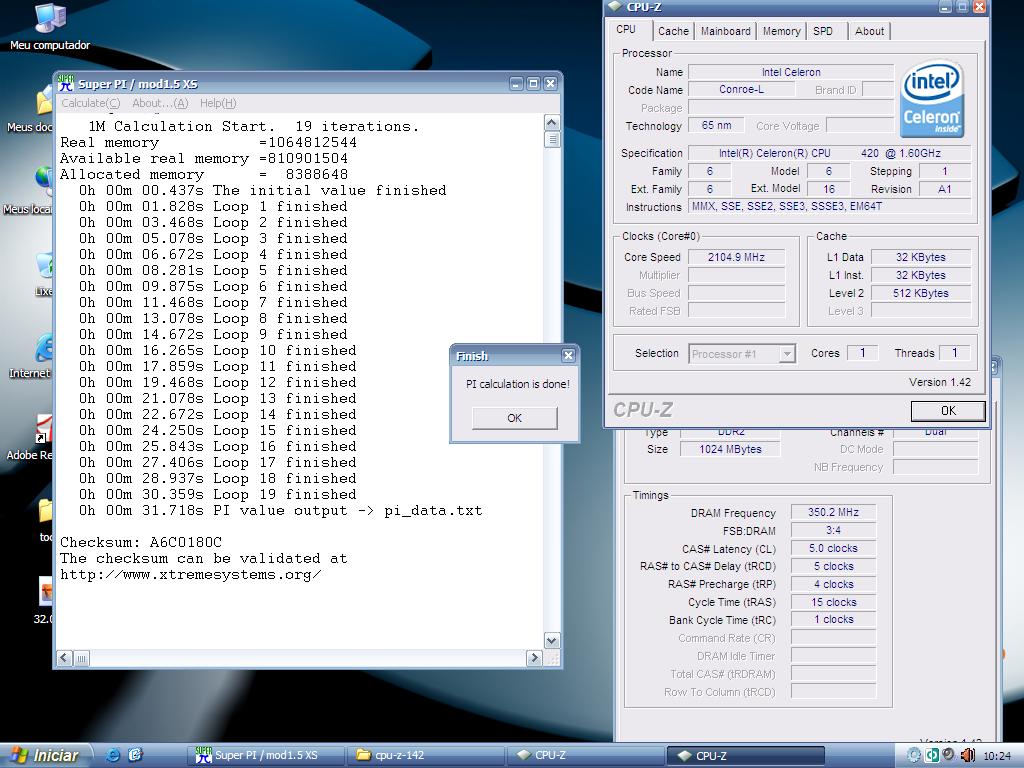Click the Revision A1 field
The width and height of the screenshot is (1024, 768).
[944, 189]
